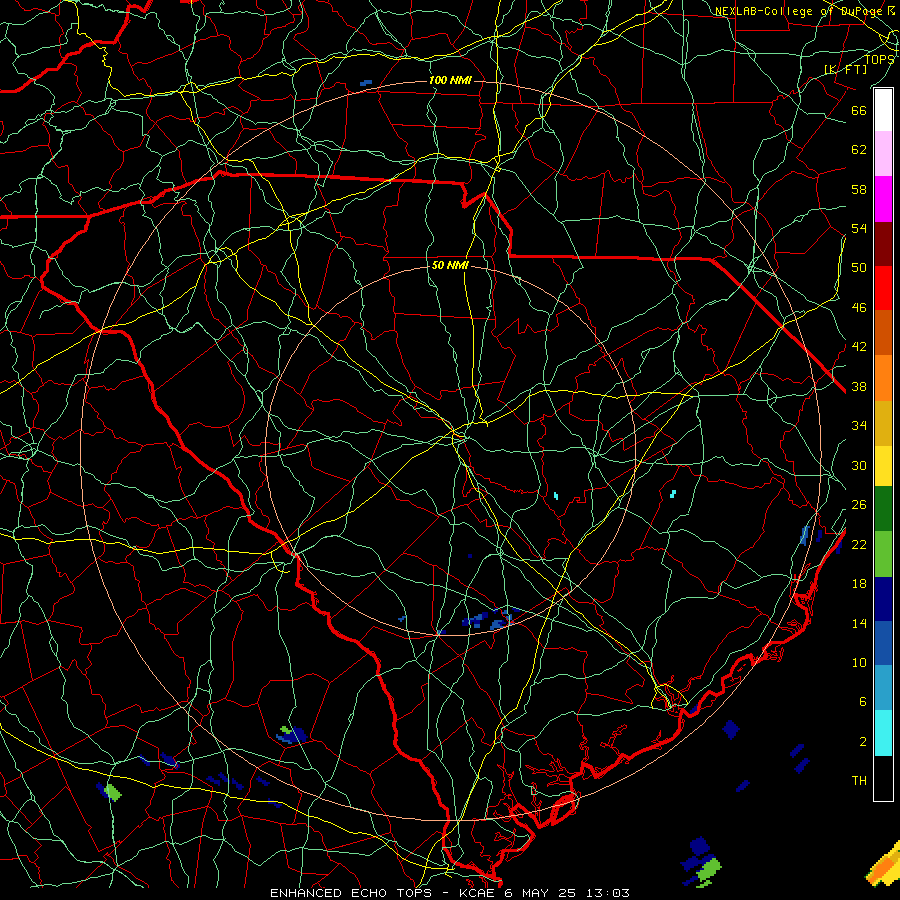The height and width of the screenshot is (900, 900).
Task: Pick the yellow legend swatch
Action: [x=883, y=466]
